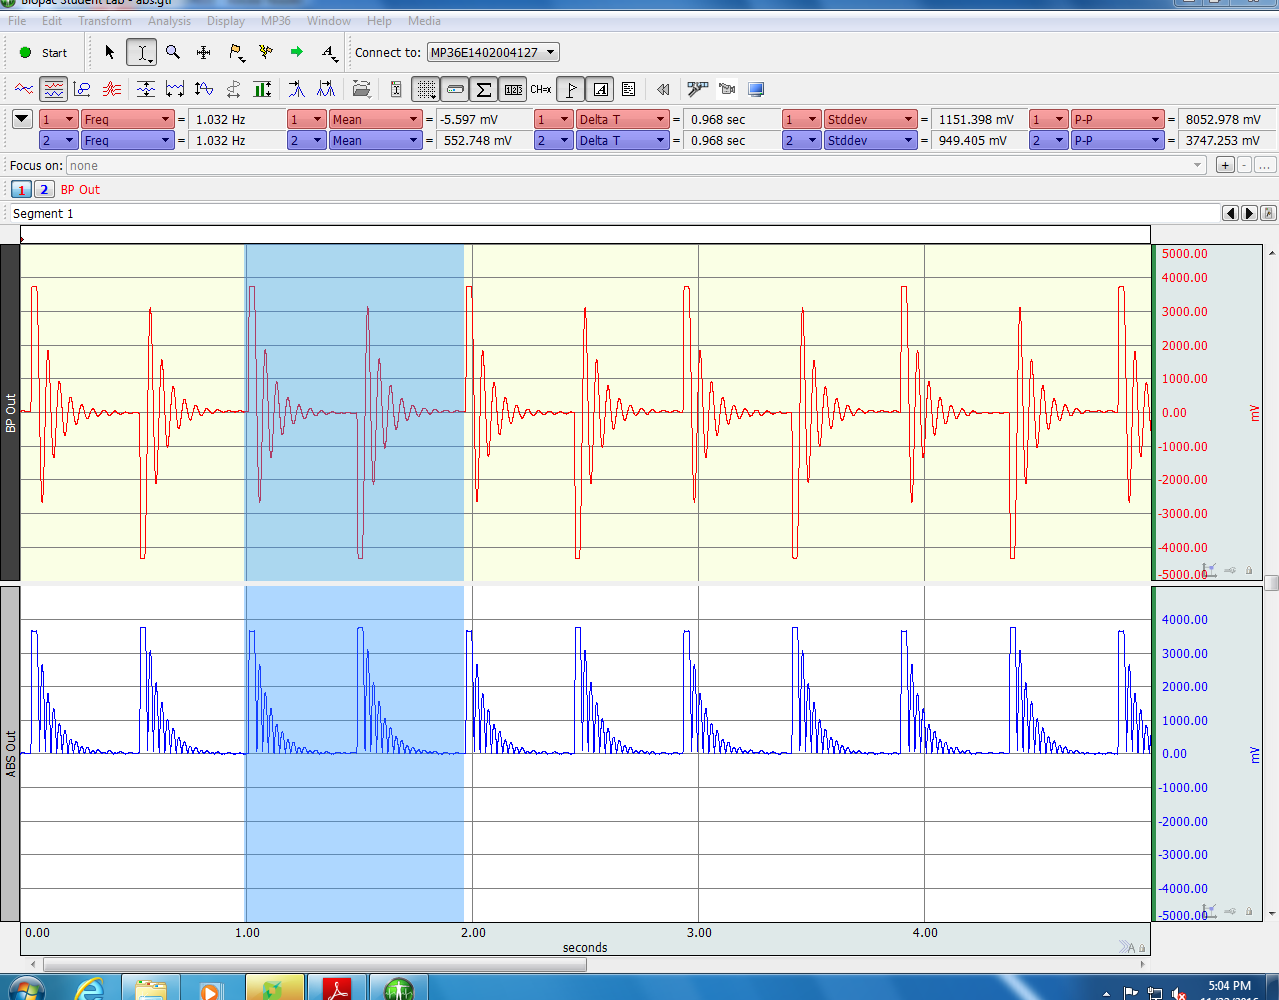This screenshot has width=1279, height=1000.
Task: Select the crosshair grid adjust tool
Action: (204, 52)
